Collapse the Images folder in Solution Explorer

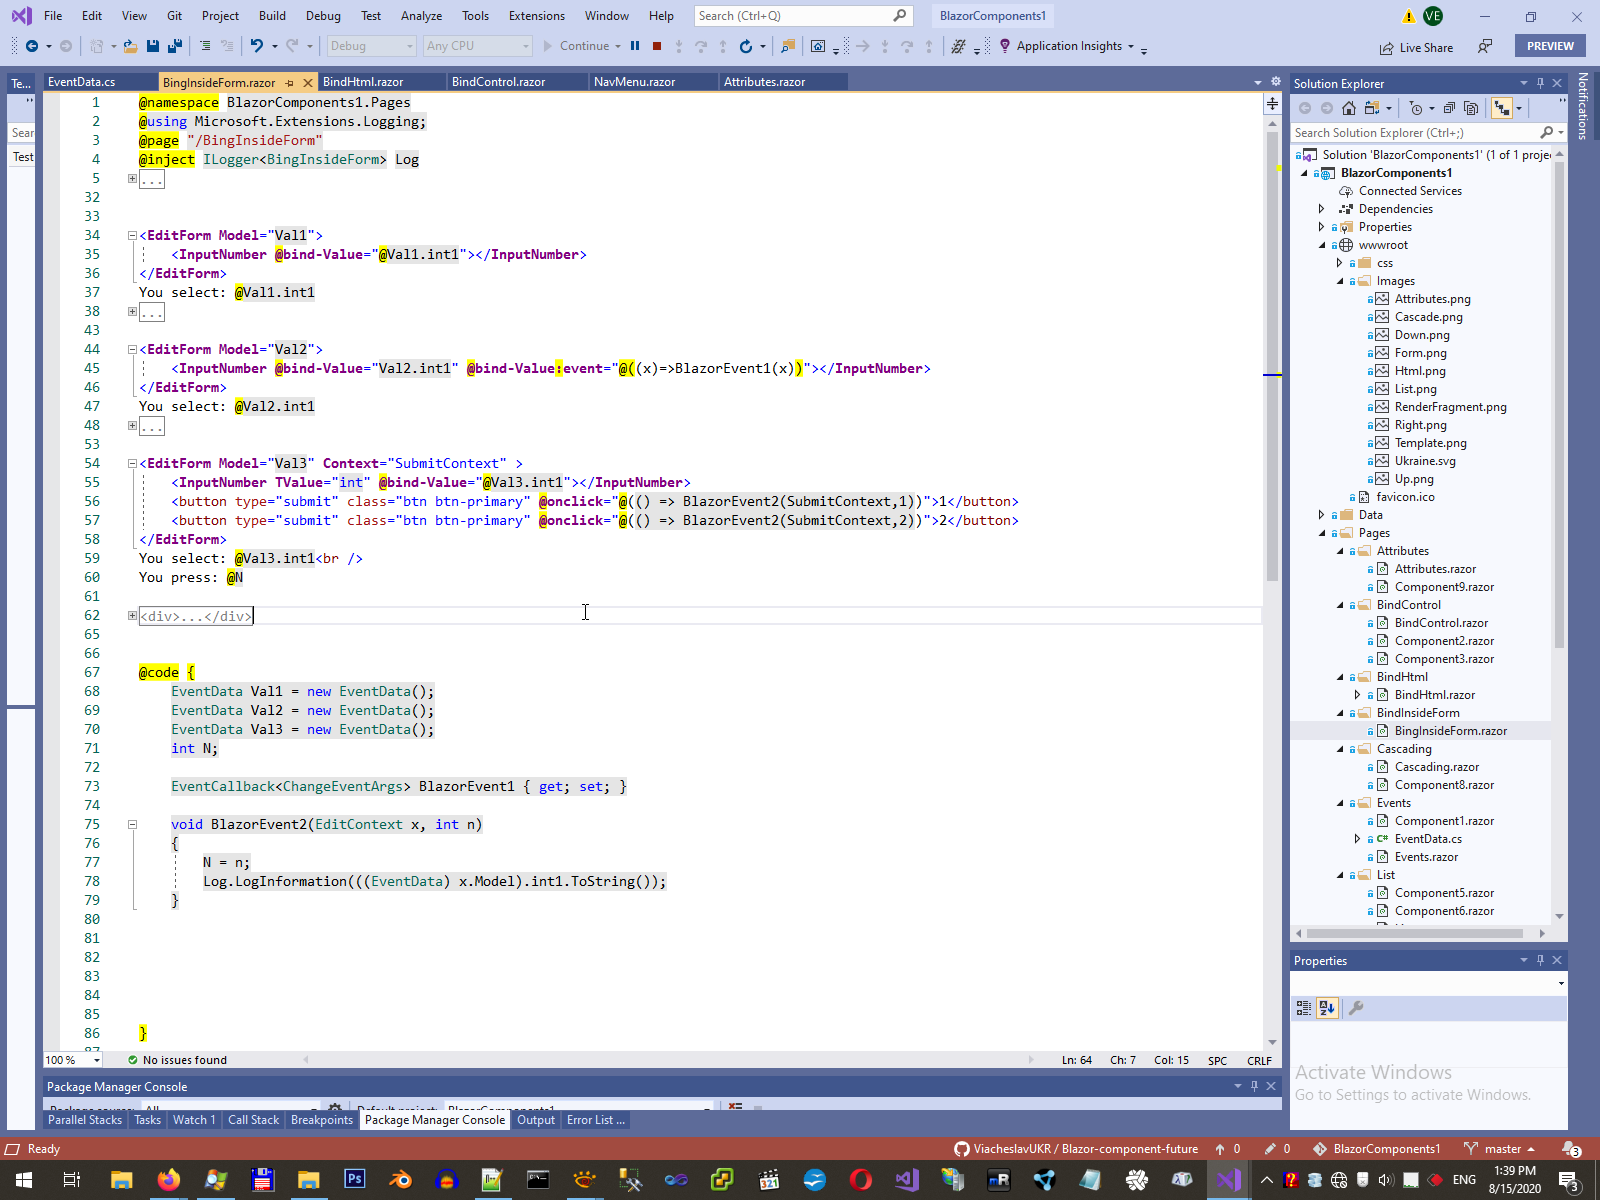(1340, 281)
